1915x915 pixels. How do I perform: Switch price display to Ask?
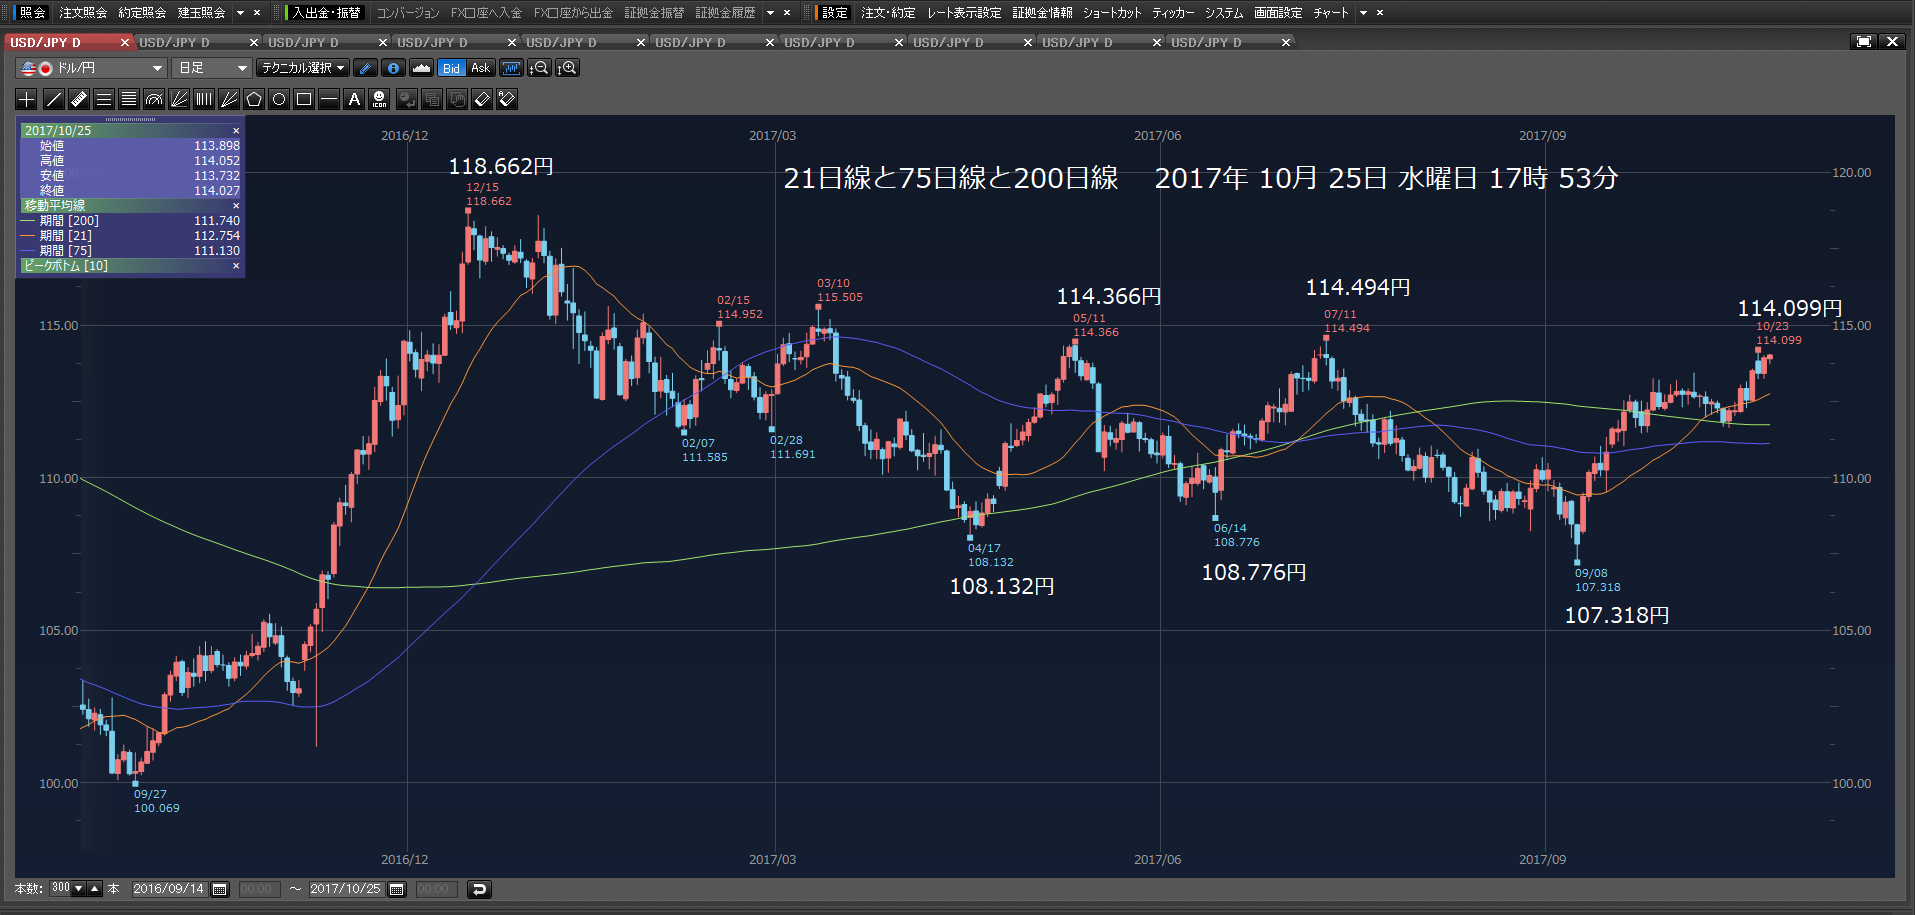tap(481, 68)
